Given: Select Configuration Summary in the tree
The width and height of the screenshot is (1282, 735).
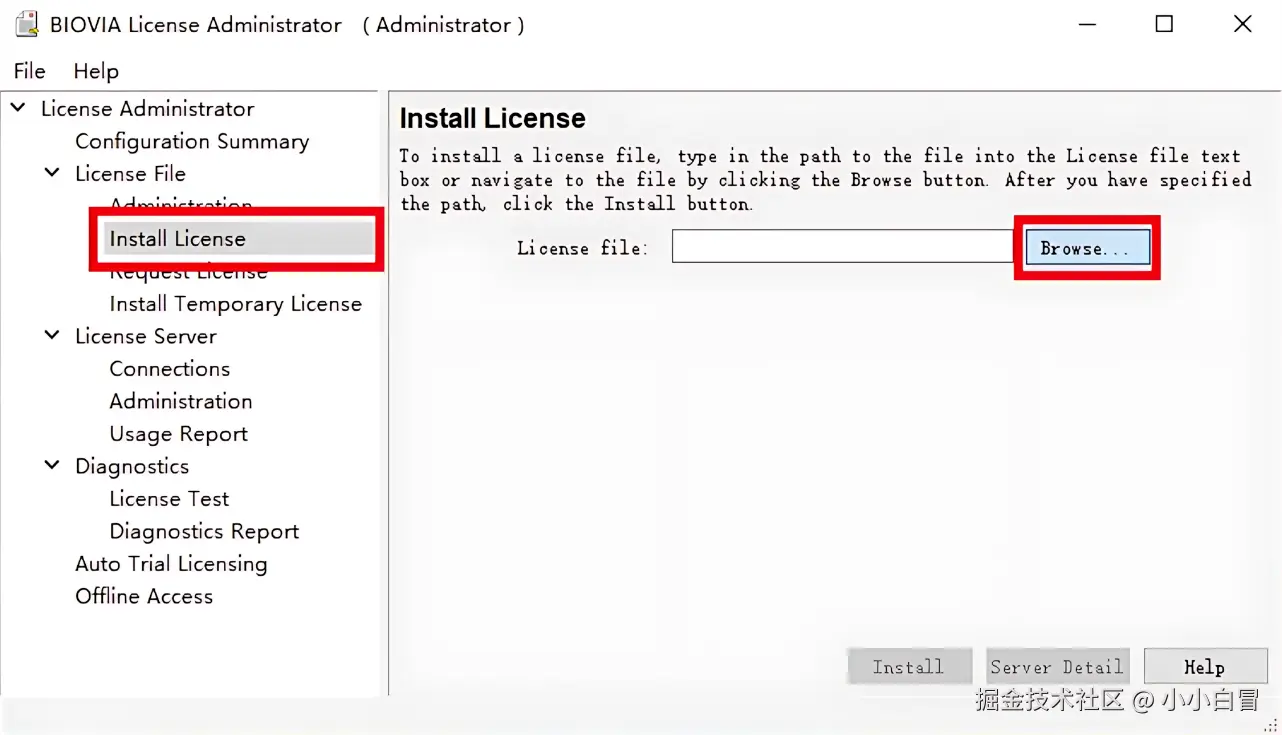Looking at the screenshot, I should (x=192, y=141).
